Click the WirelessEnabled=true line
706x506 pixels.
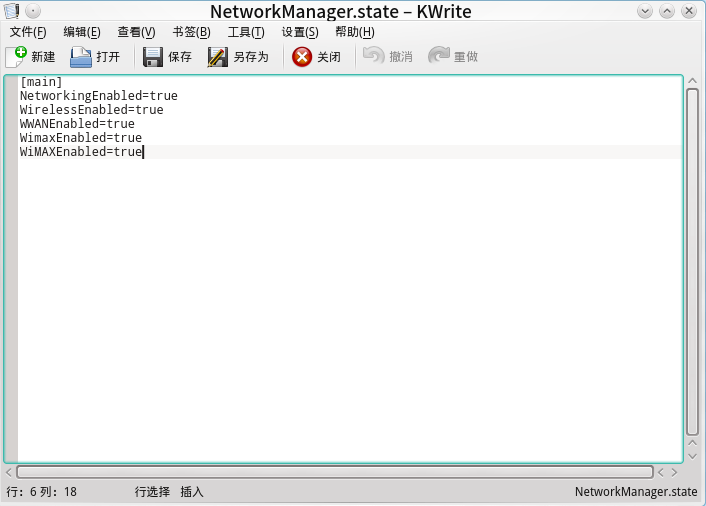click(x=91, y=110)
